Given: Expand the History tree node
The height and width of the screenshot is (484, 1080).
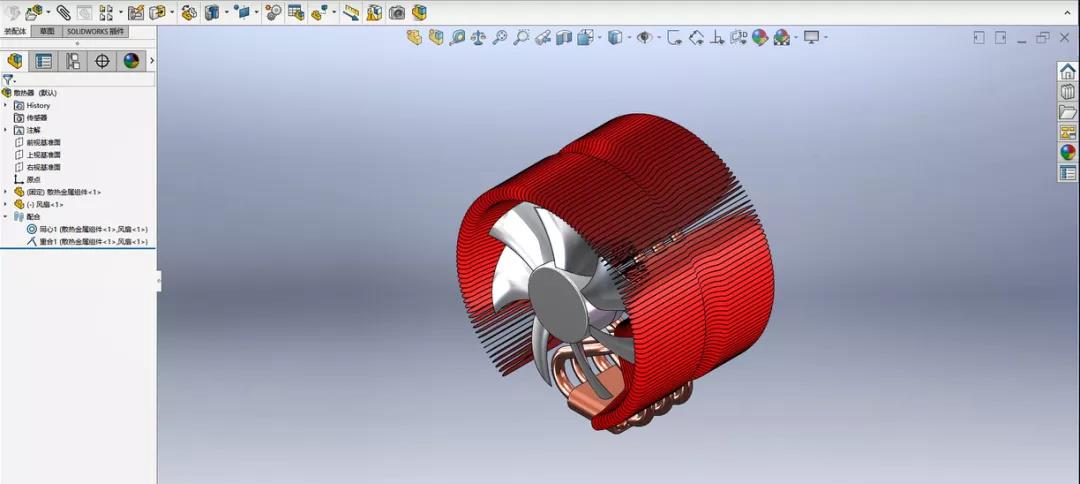Looking at the screenshot, I should [5, 105].
